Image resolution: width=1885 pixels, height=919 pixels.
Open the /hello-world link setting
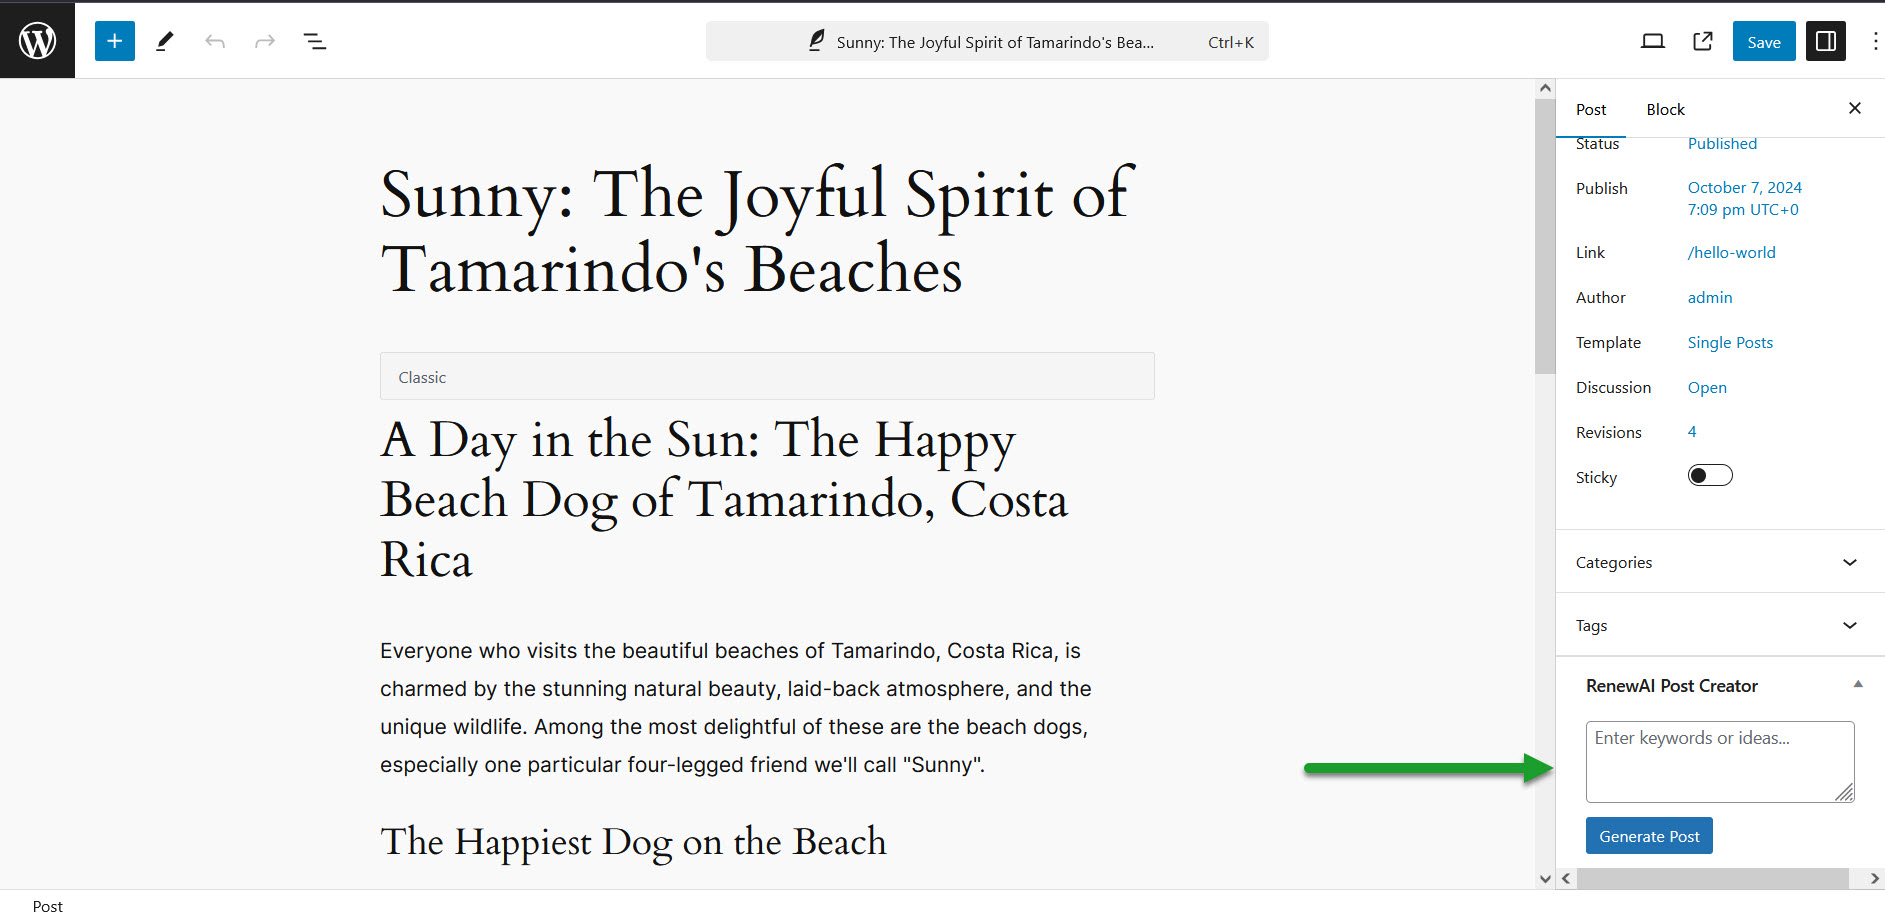[1731, 252]
